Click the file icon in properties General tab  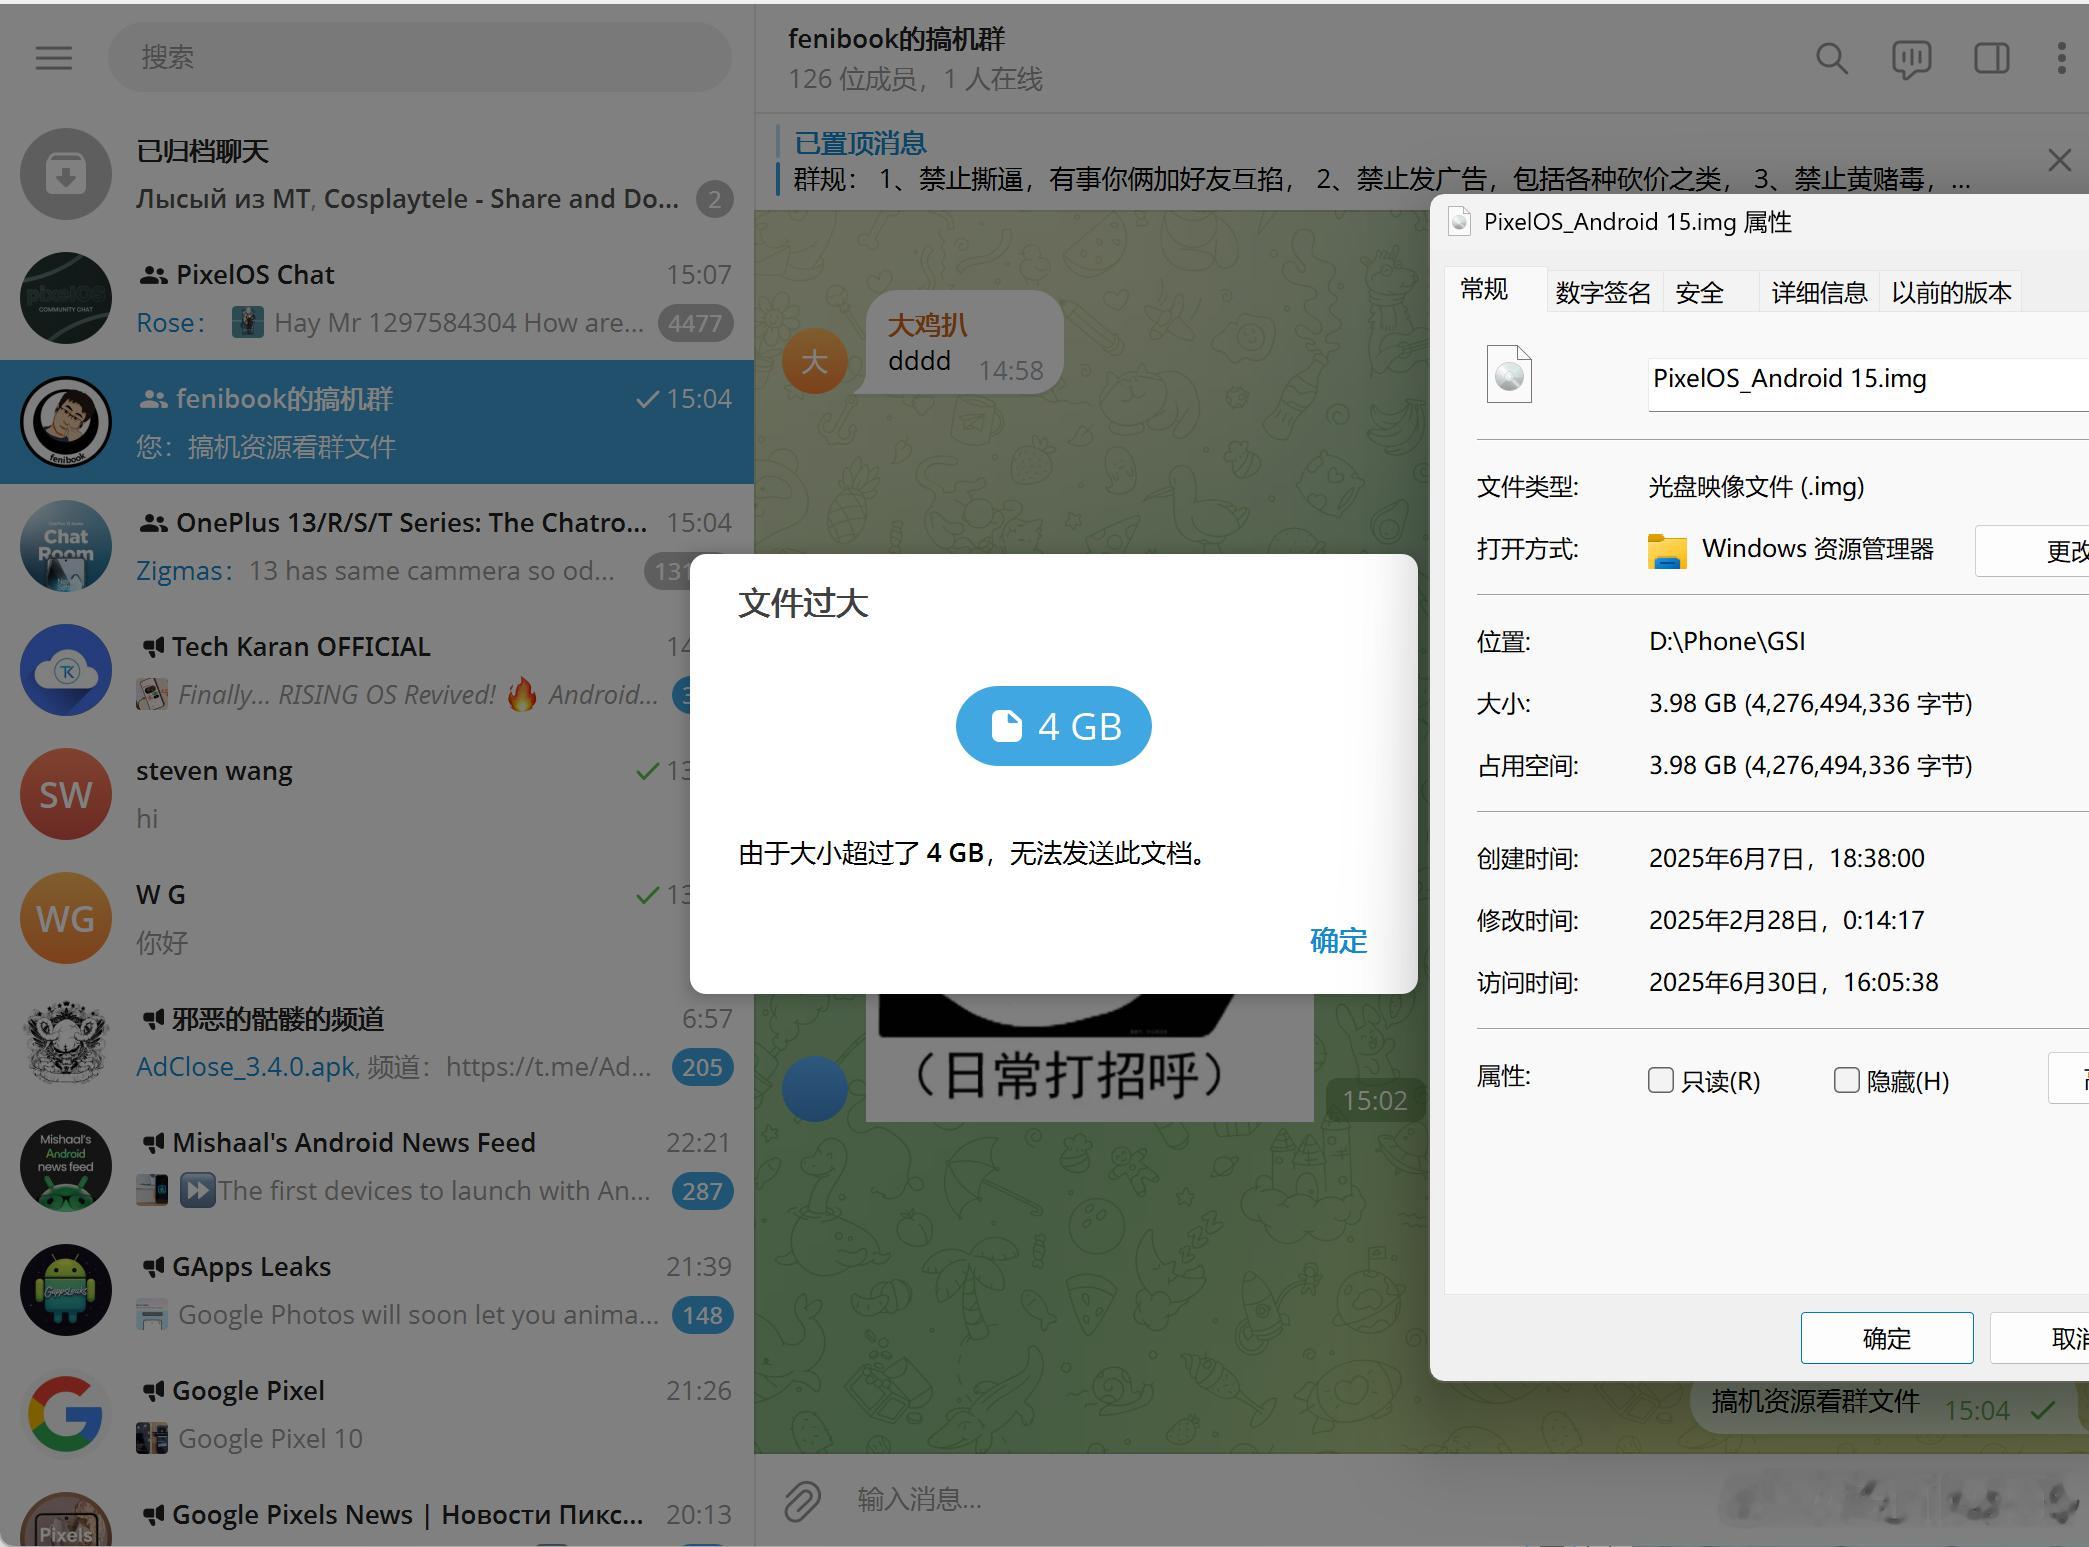pyautogui.click(x=1509, y=374)
